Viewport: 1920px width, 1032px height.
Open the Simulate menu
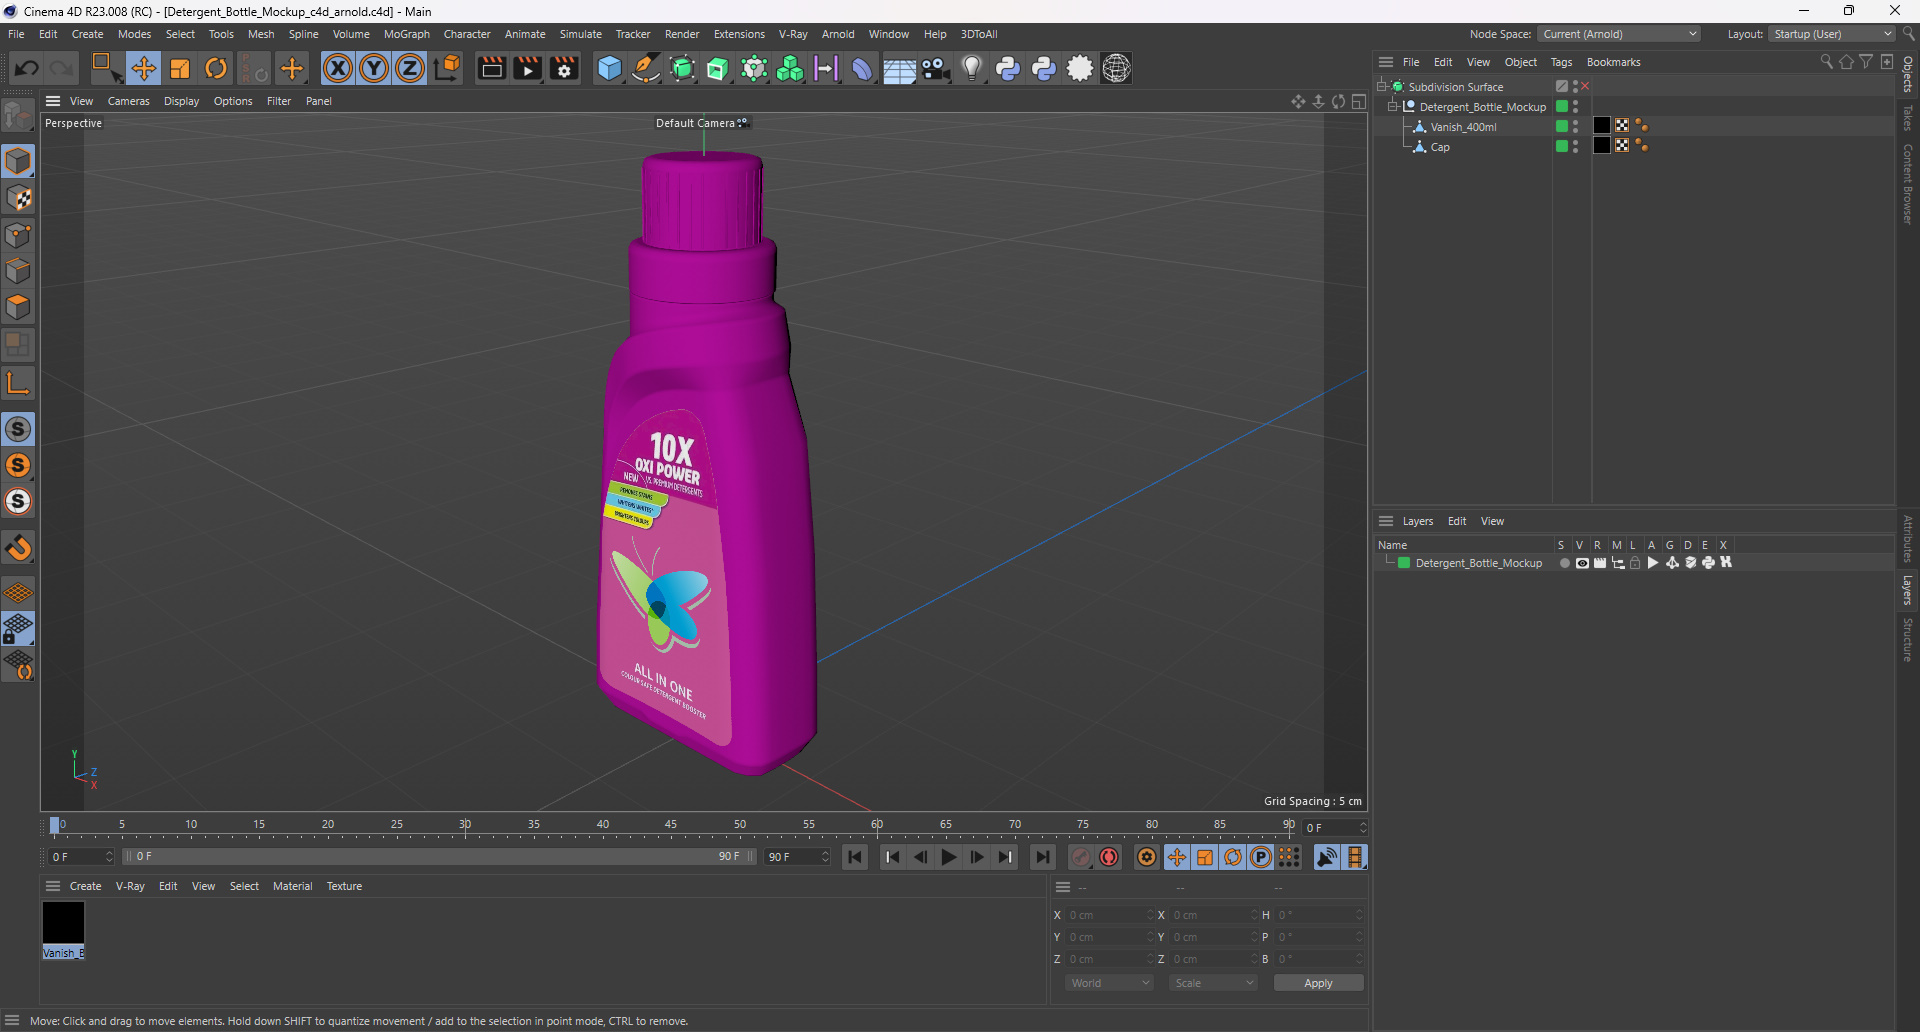581,34
